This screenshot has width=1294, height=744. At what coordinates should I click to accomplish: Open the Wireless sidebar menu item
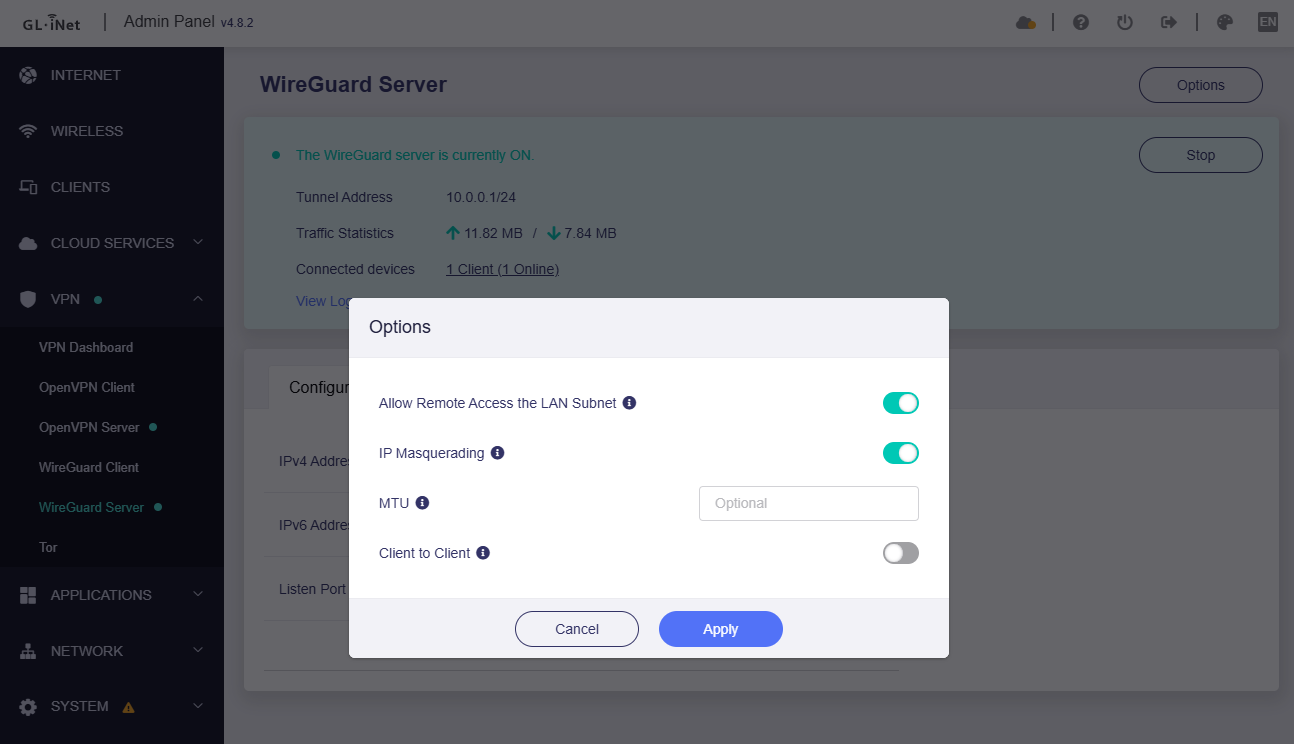coord(87,131)
